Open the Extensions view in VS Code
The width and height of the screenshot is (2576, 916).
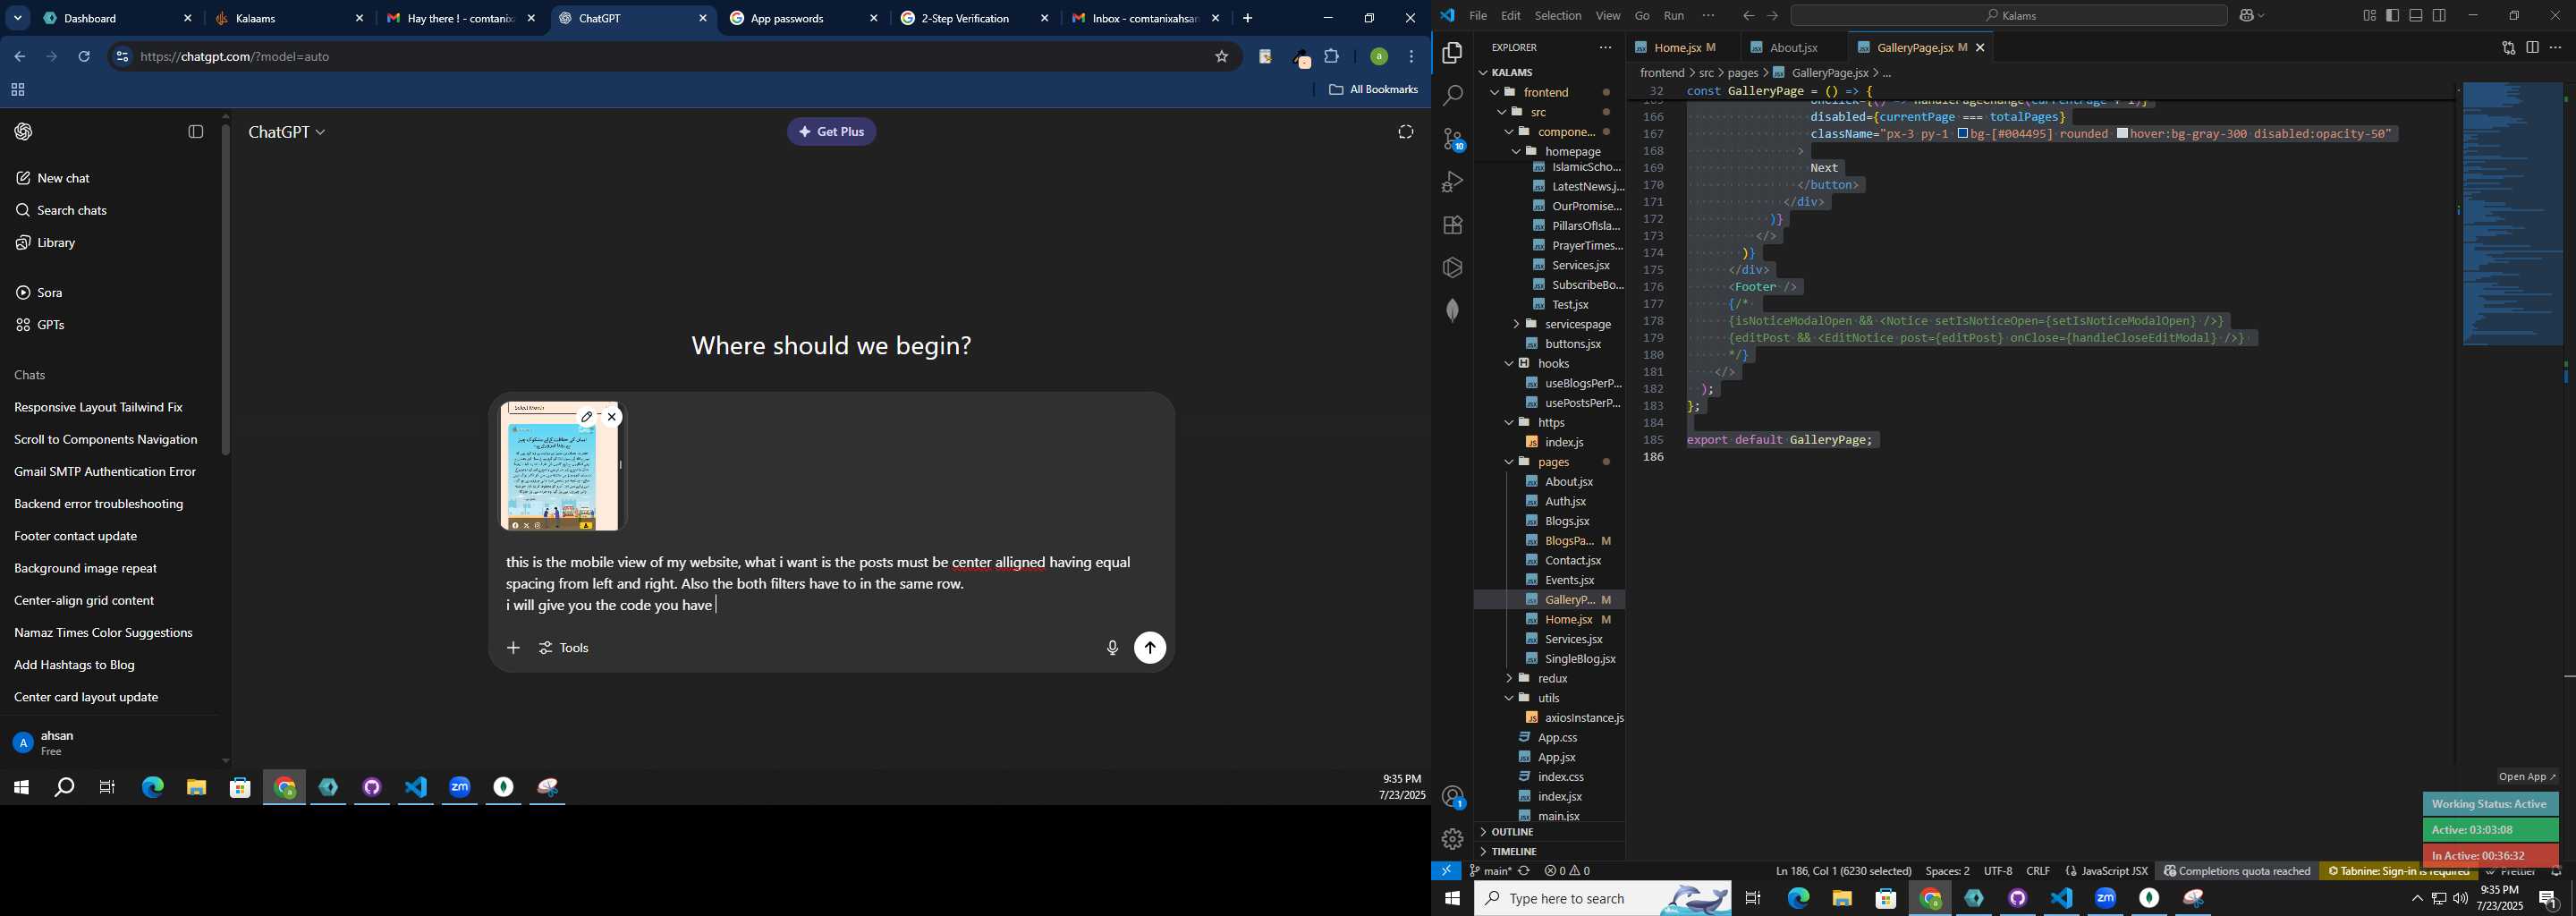tap(1452, 225)
